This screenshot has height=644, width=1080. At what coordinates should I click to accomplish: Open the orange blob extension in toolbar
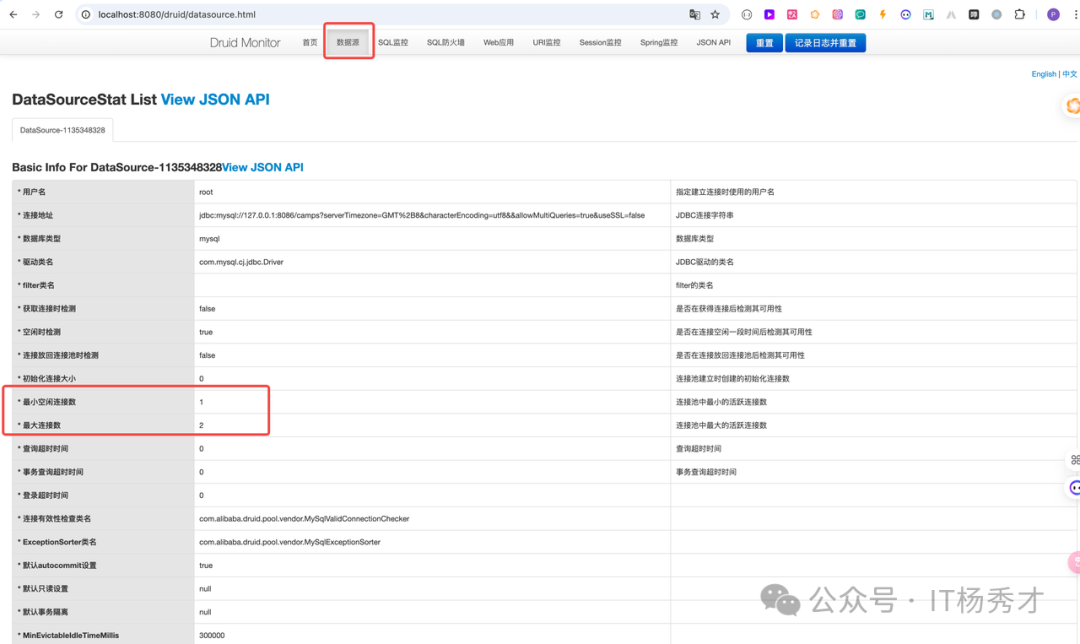pyautogui.click(x=815, y=14)
